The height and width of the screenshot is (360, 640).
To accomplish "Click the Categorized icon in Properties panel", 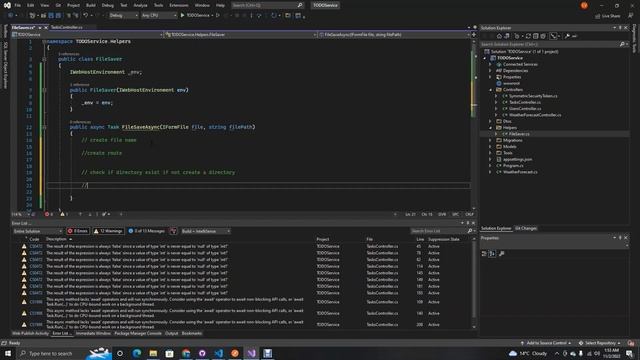I will point(484,254).
